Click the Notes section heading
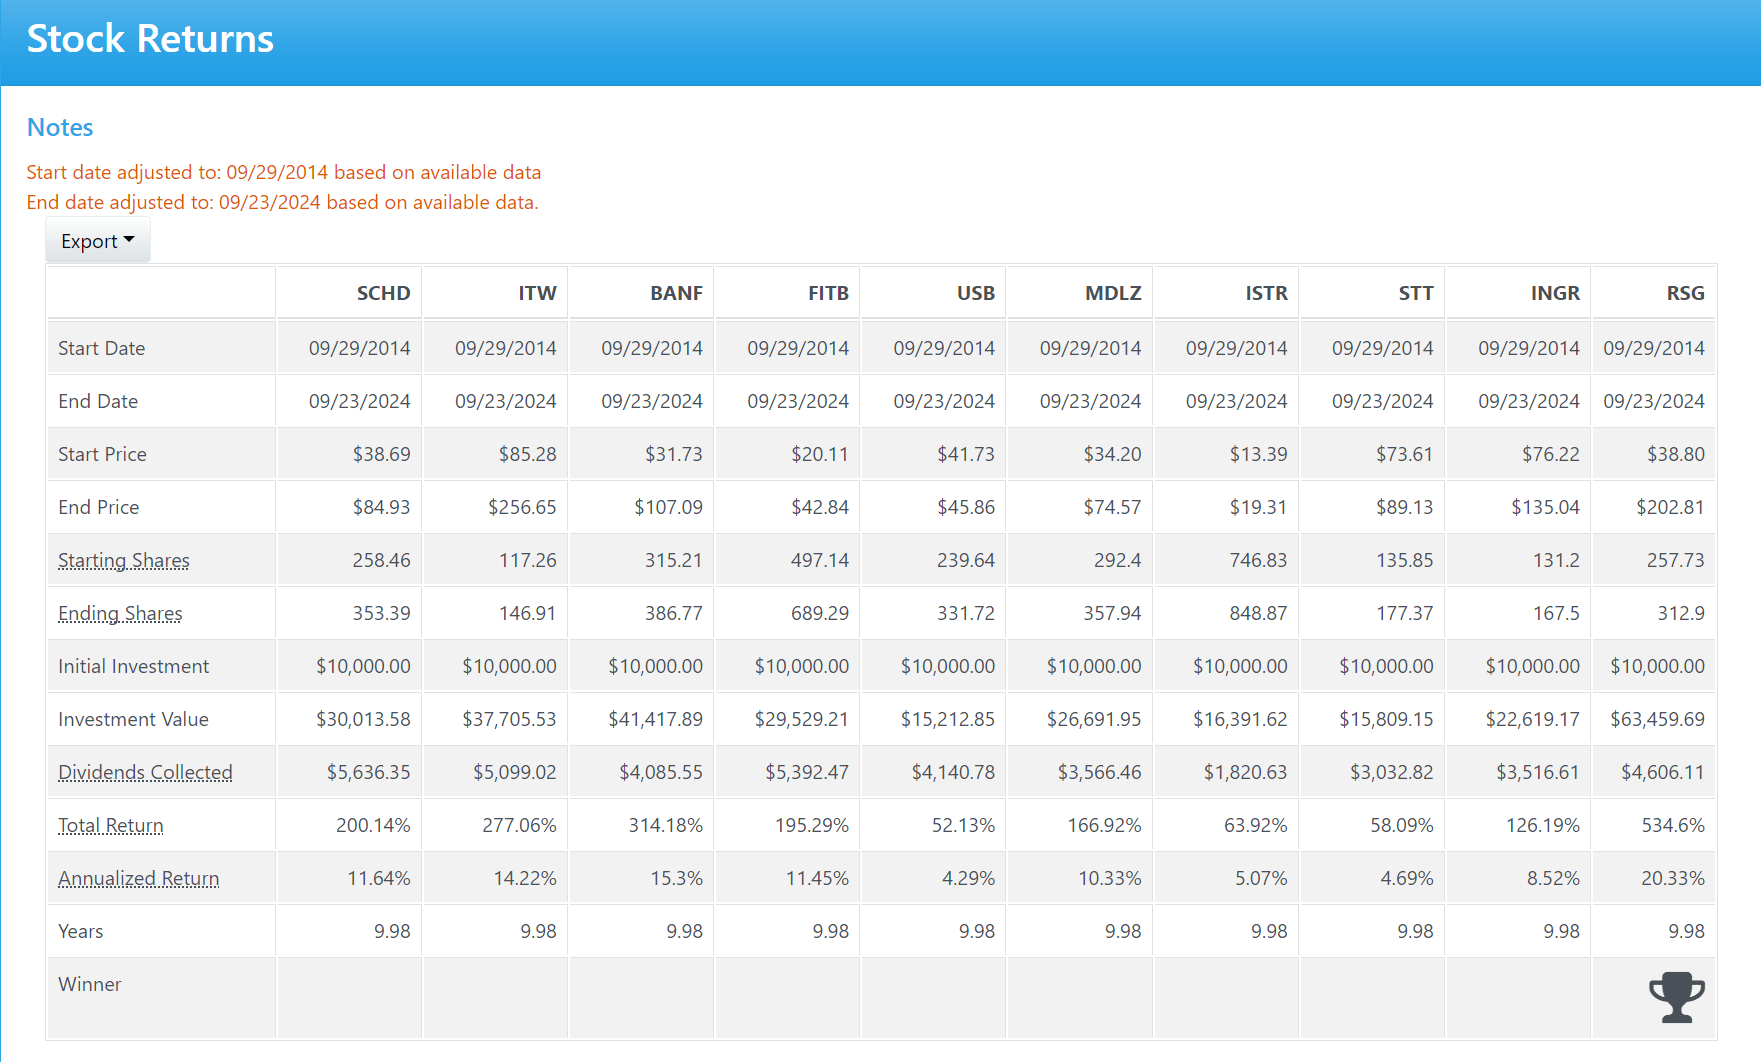The image size is (1761, 1062). click(x=60, y=127)
